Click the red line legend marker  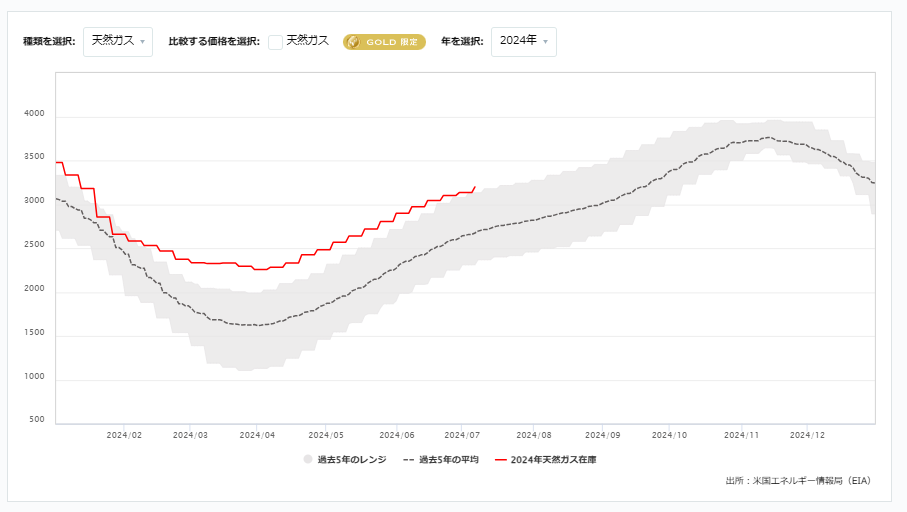pyautogui.click(x=501, y=460)
